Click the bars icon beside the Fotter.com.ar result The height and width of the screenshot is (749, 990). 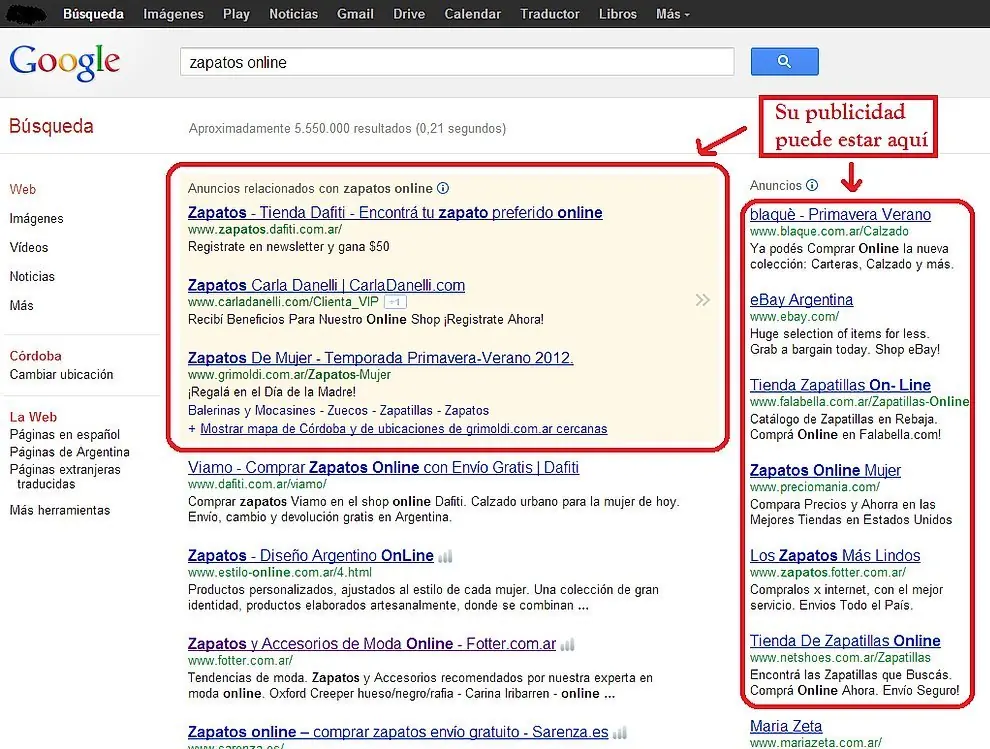point(568,645)
